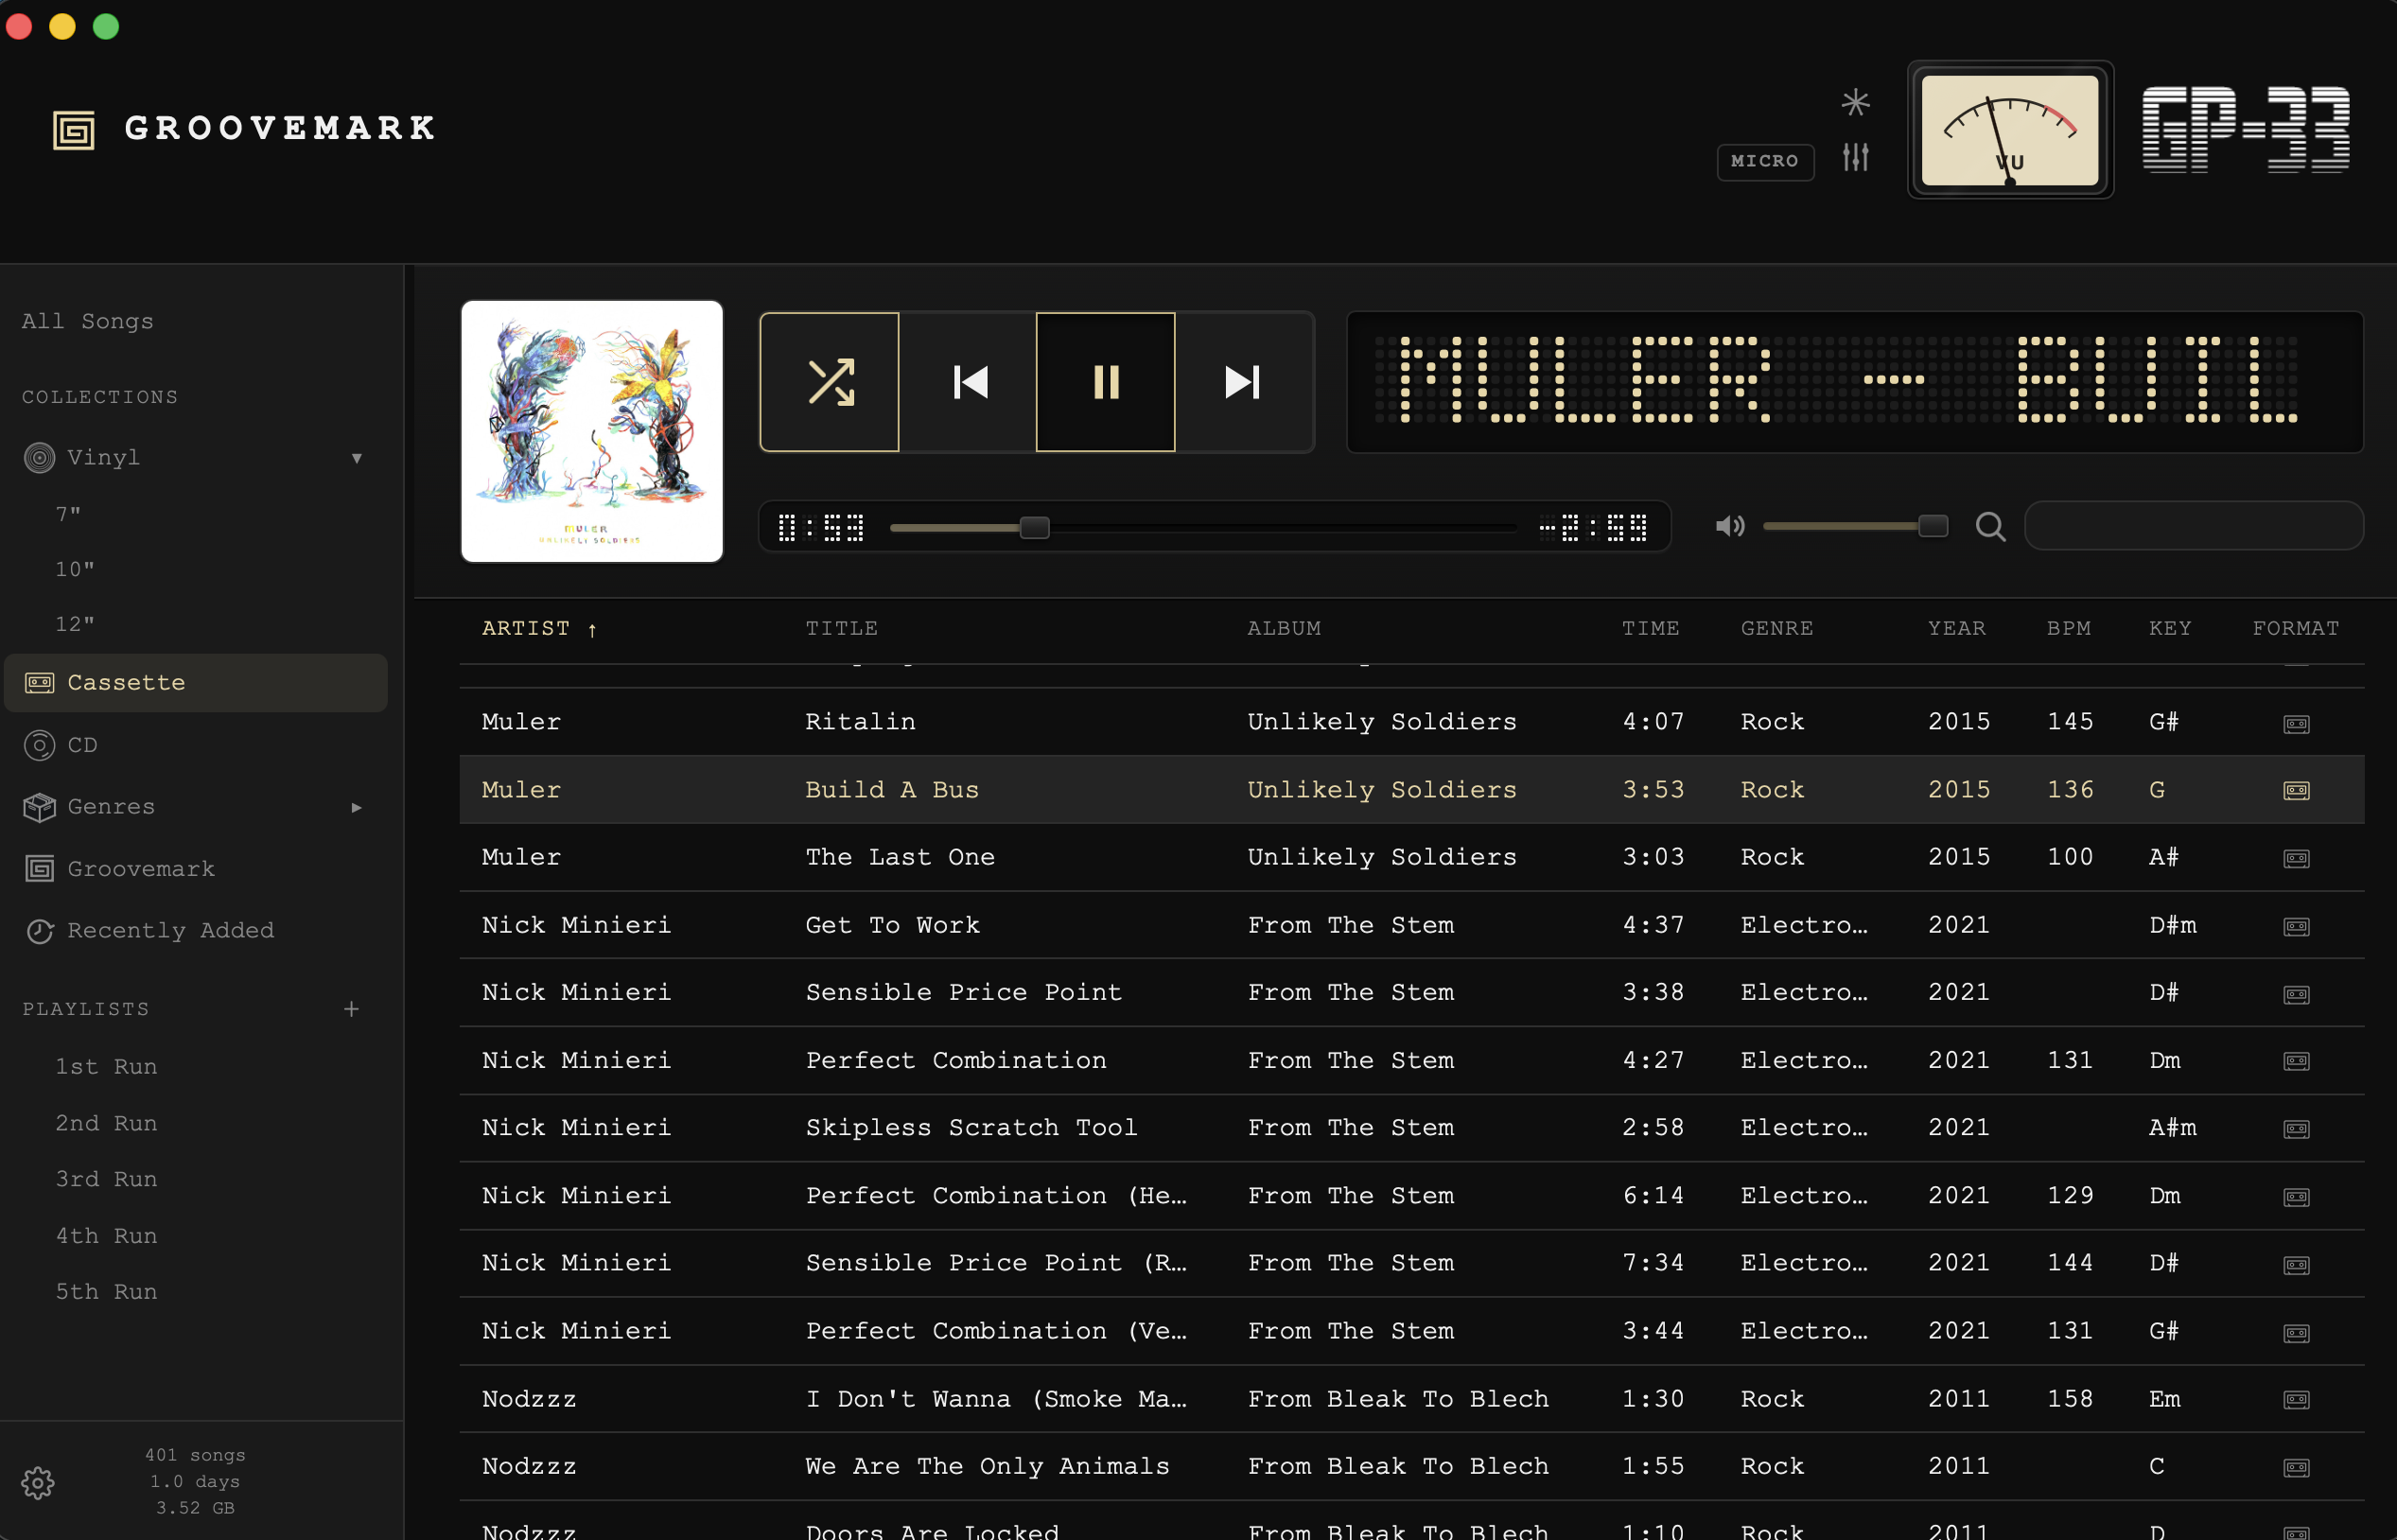Screen dimensions: 2397x1540
Task: Sort by KEY column header
Action: [x=2169, y=629]
